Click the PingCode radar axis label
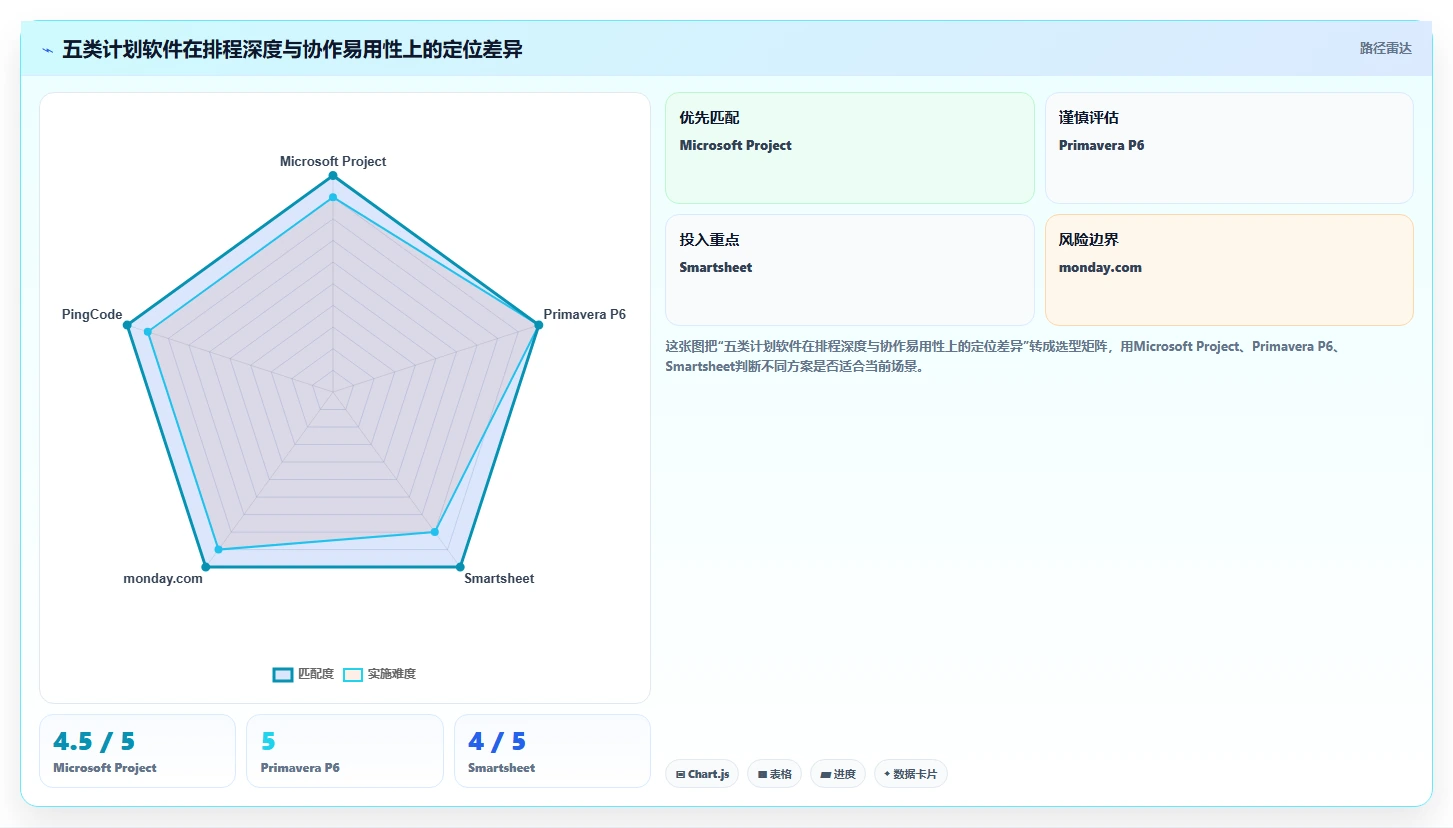Image resolution: width=1453 pixels, height=828 pixels. click(x=92, y=314)
